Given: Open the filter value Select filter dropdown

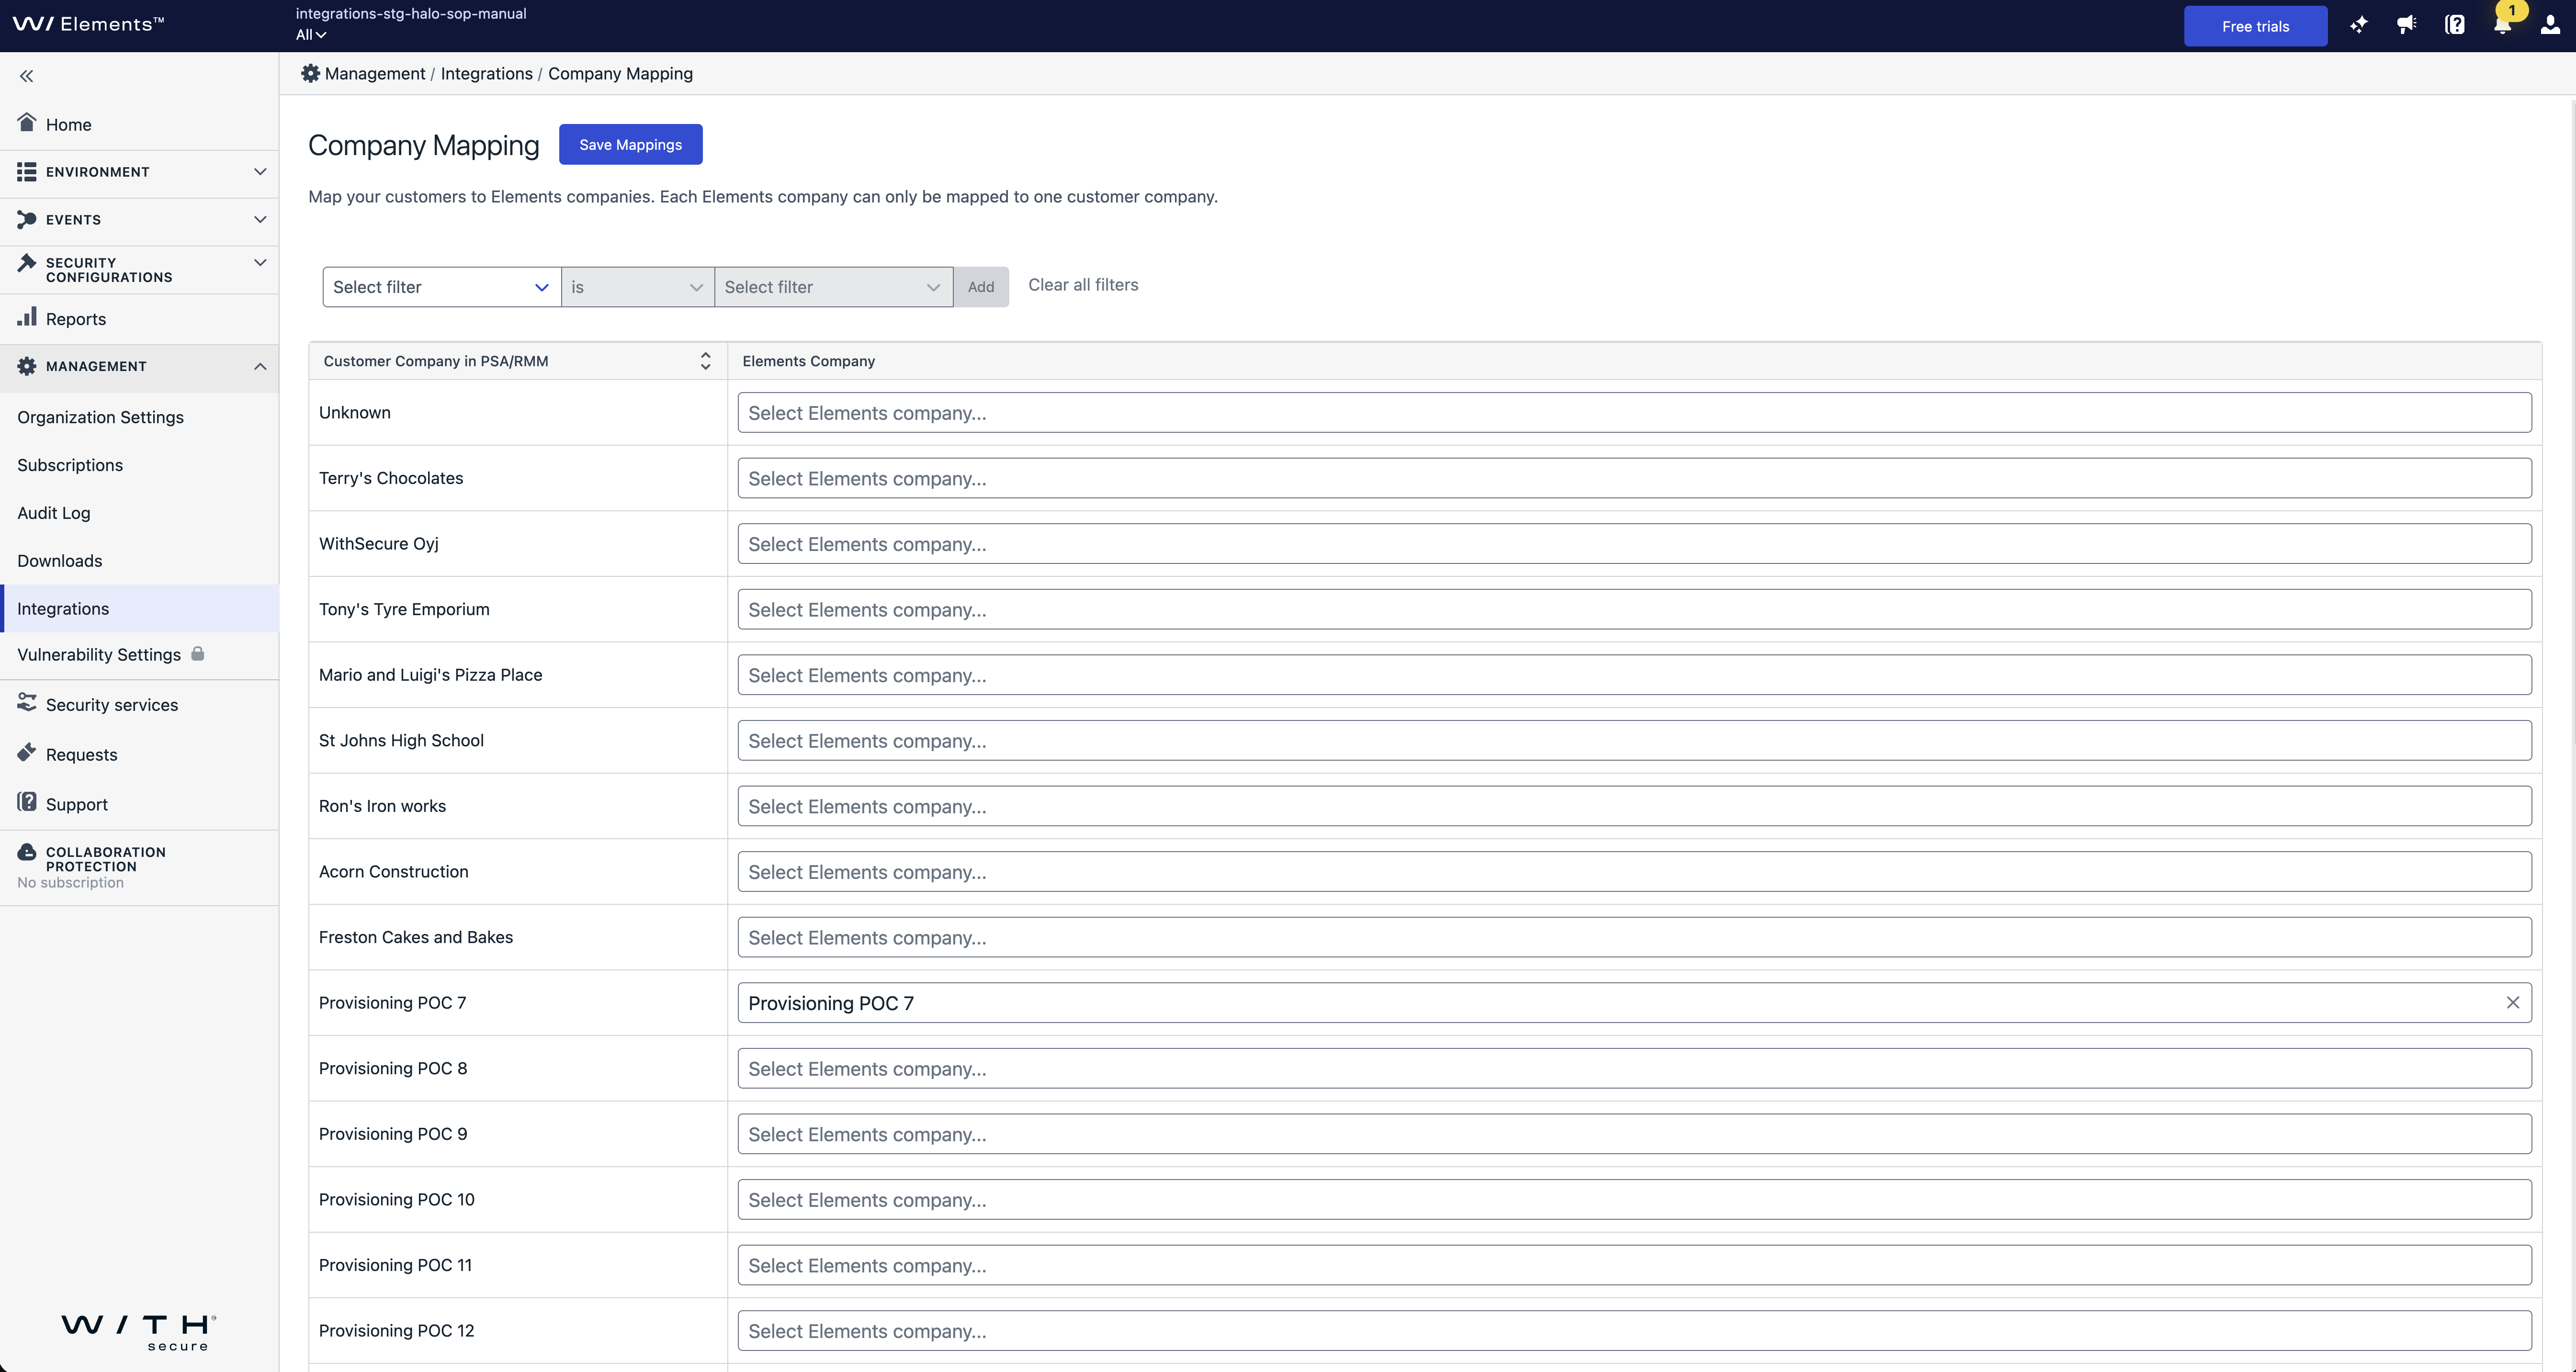Looking at the screenshot, I should (x=833, y=287).
